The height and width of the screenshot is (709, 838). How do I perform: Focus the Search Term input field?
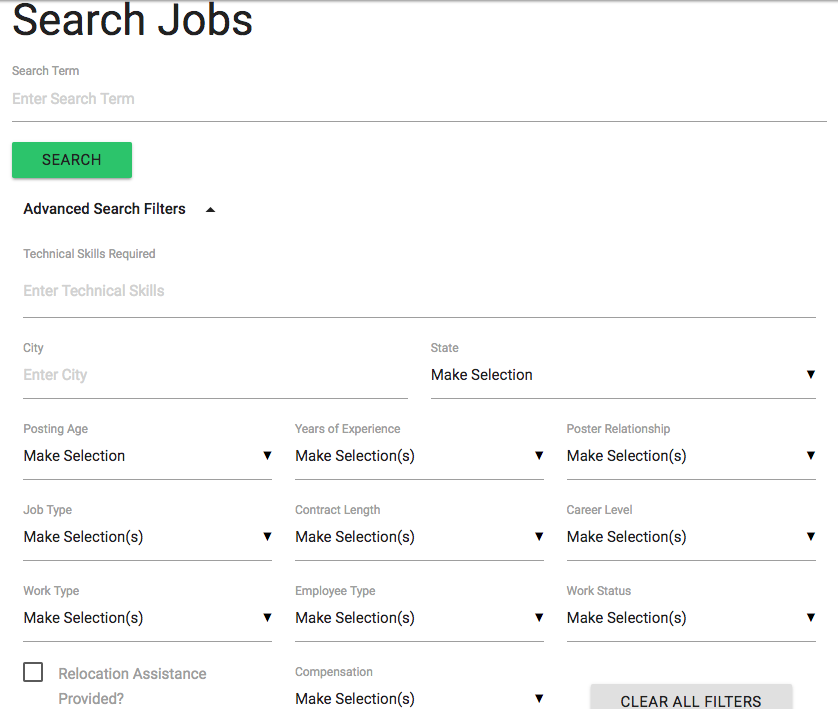(419, 99)
